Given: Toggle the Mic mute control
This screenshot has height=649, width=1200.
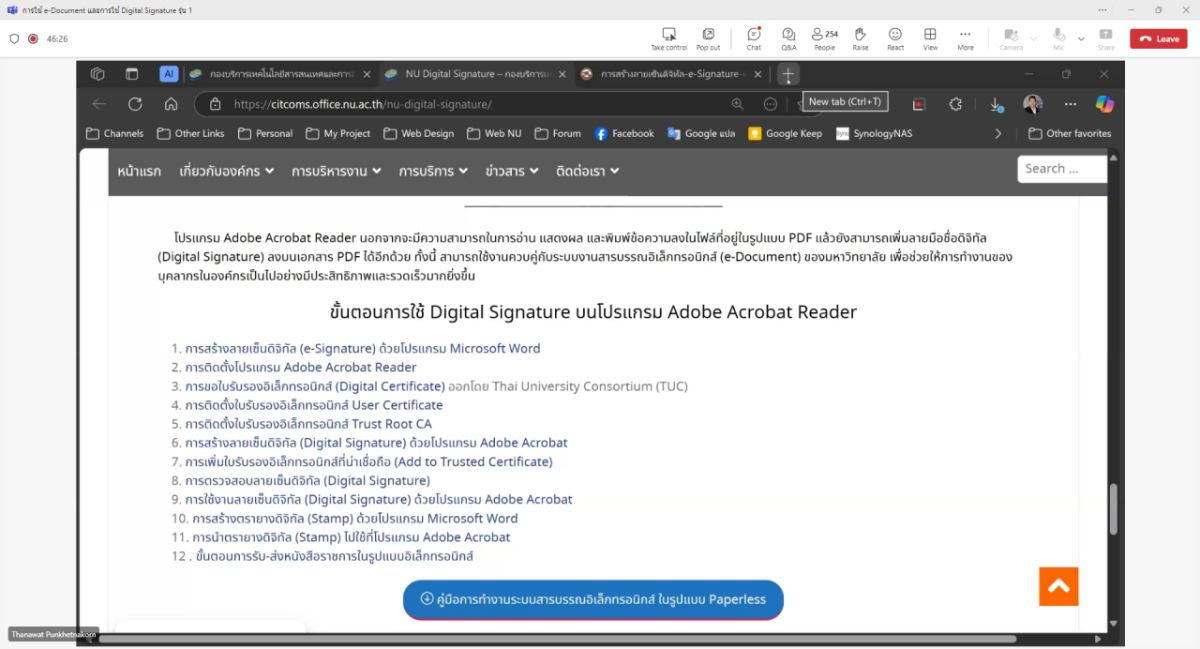Looking at the screenshot, I should (x=1059, y=38).
